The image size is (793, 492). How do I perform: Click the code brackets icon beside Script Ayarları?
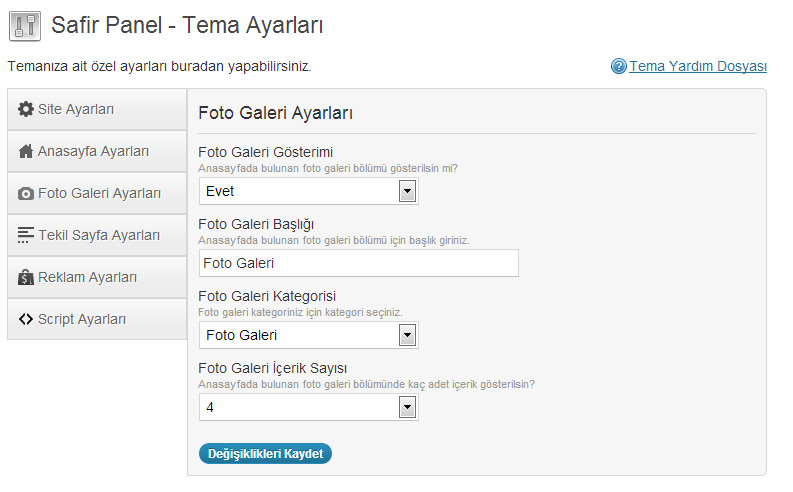click(26, 319)
